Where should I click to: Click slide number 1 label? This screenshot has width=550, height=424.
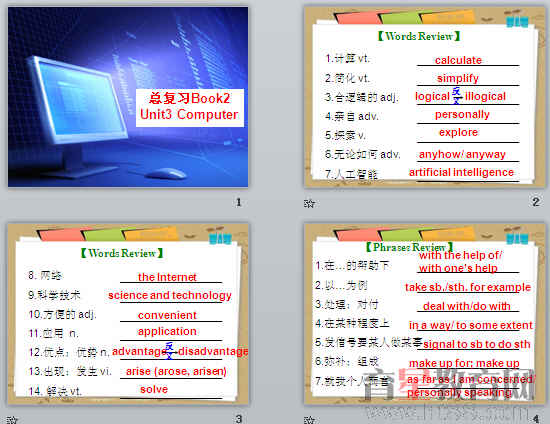[x=239, y=202]
